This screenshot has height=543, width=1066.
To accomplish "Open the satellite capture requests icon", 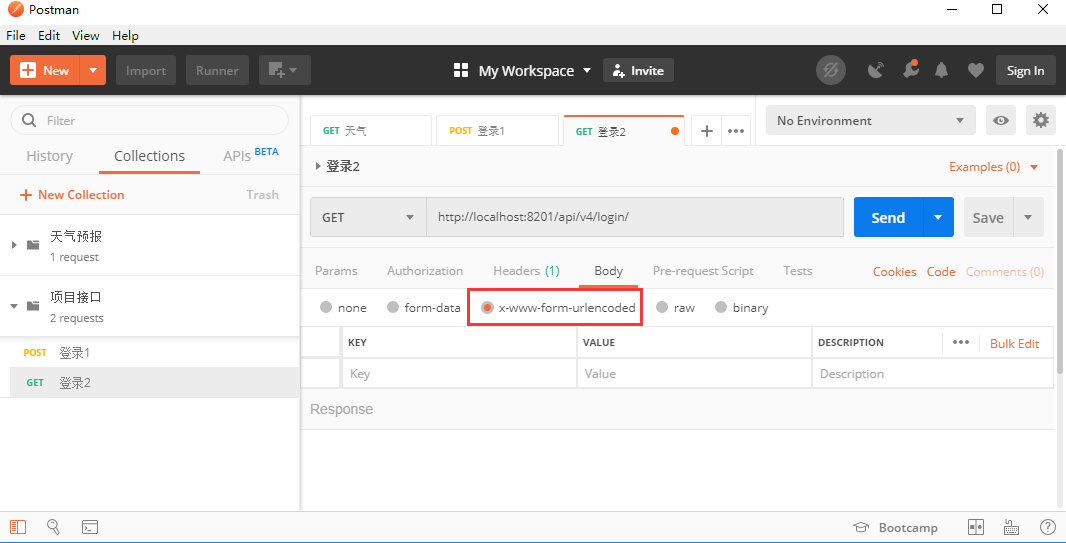I will [x=876, y=70].
